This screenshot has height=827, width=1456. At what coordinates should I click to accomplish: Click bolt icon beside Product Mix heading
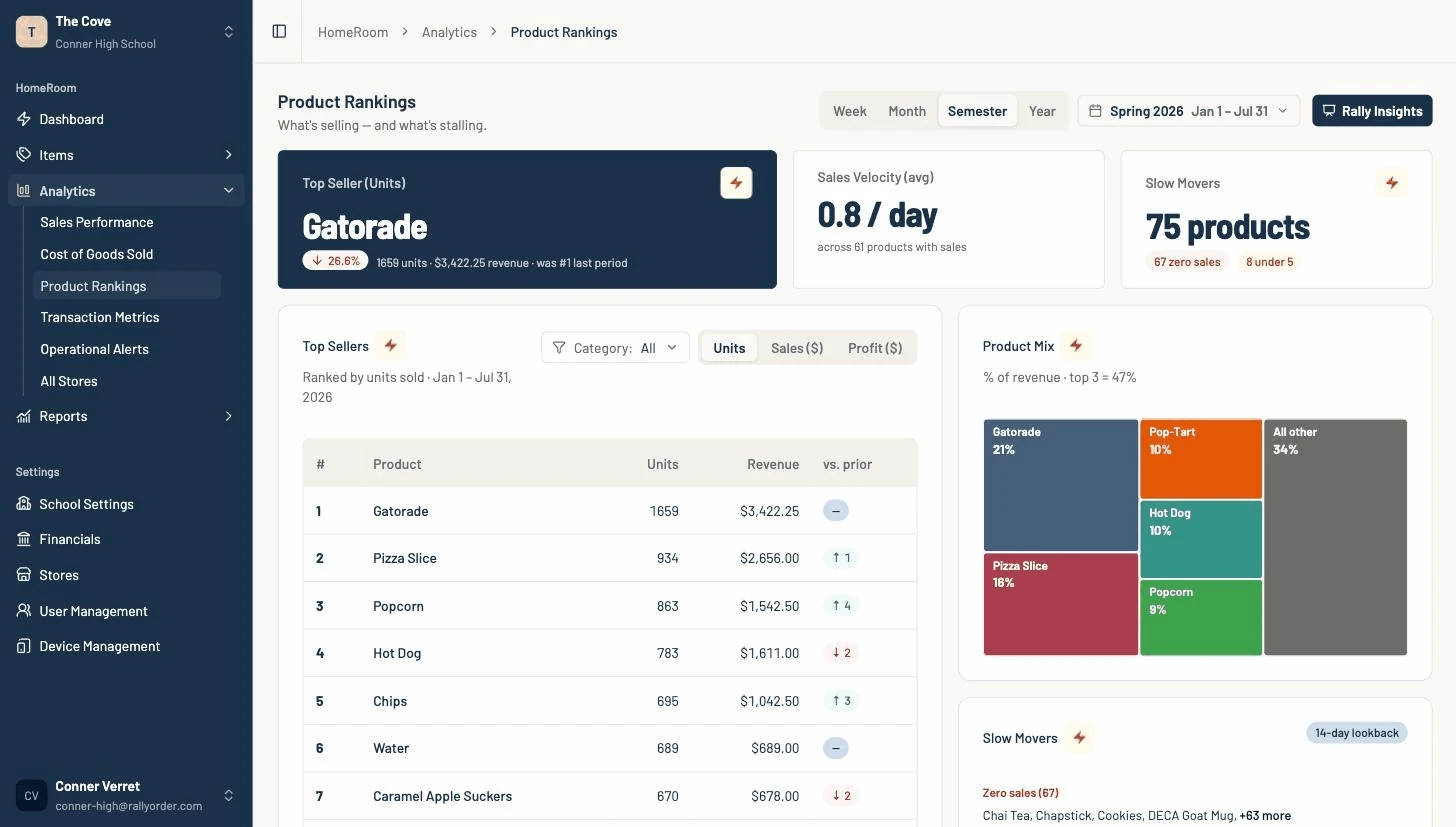click(1076, 346)
